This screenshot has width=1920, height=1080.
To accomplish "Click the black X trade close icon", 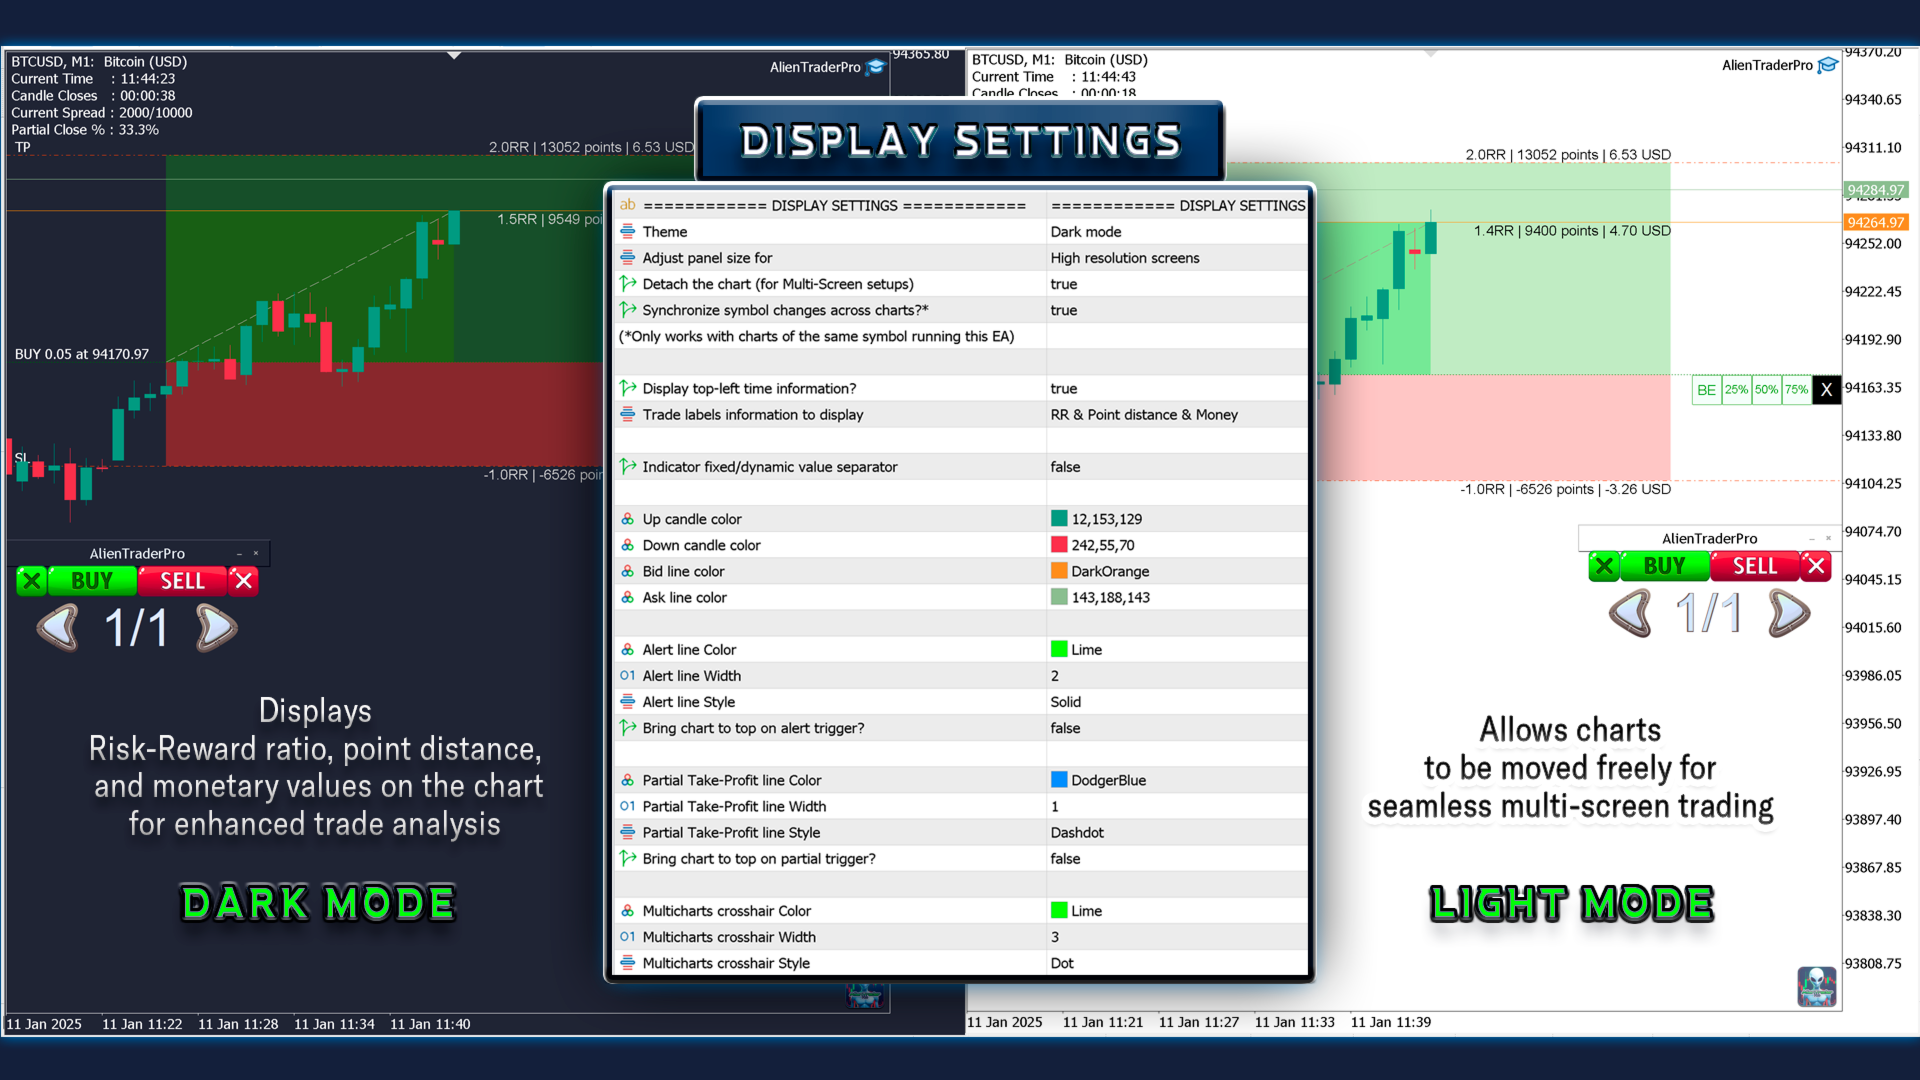I will point(1826,390).
